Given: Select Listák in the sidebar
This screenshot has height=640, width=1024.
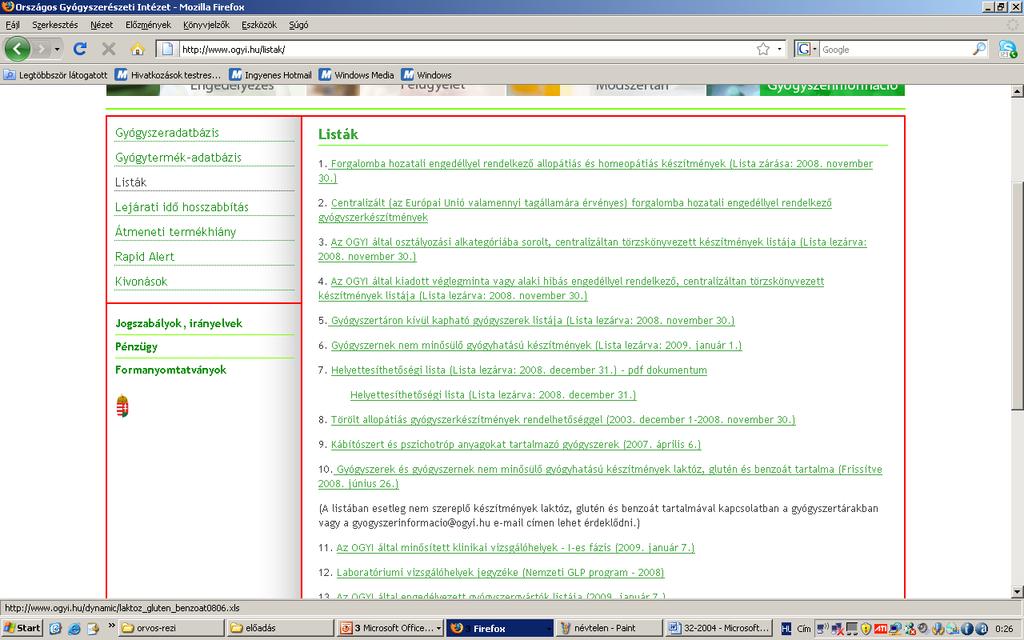Looking at the screenshot, I should pyautogui.click(x=131, y=182).
